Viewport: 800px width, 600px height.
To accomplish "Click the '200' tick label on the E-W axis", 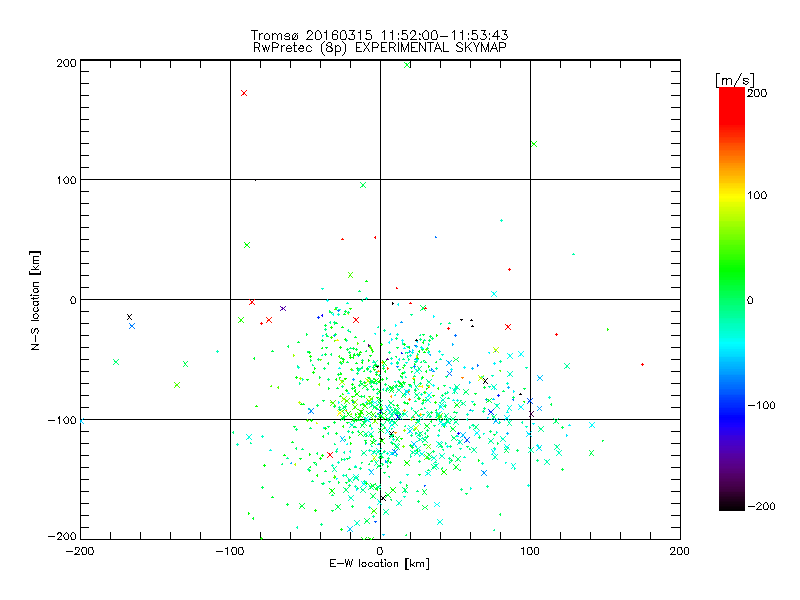I will coord(680,551).
